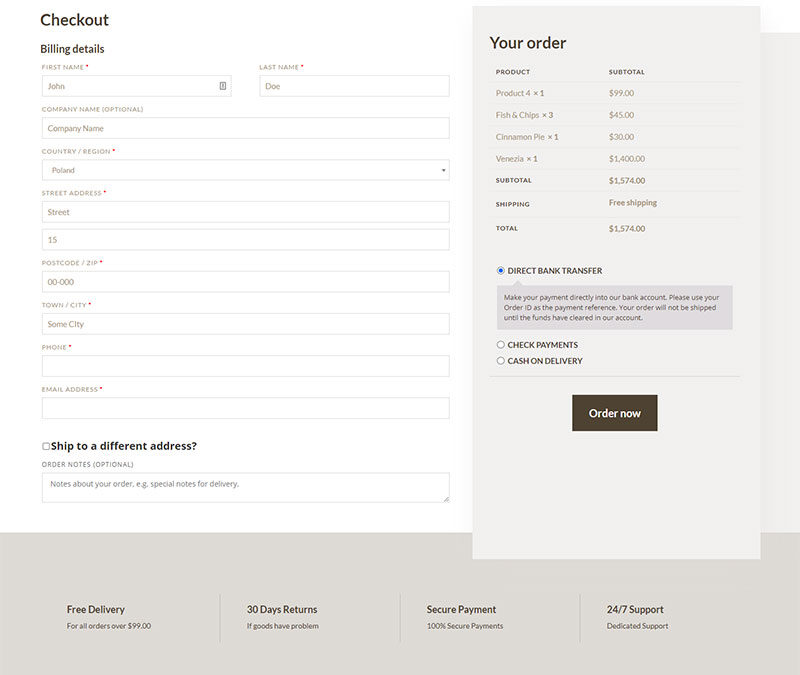The height and width of the screenshot is (675, 800).
Task: Click the autofill icon in First Name field
Action: 222,86
